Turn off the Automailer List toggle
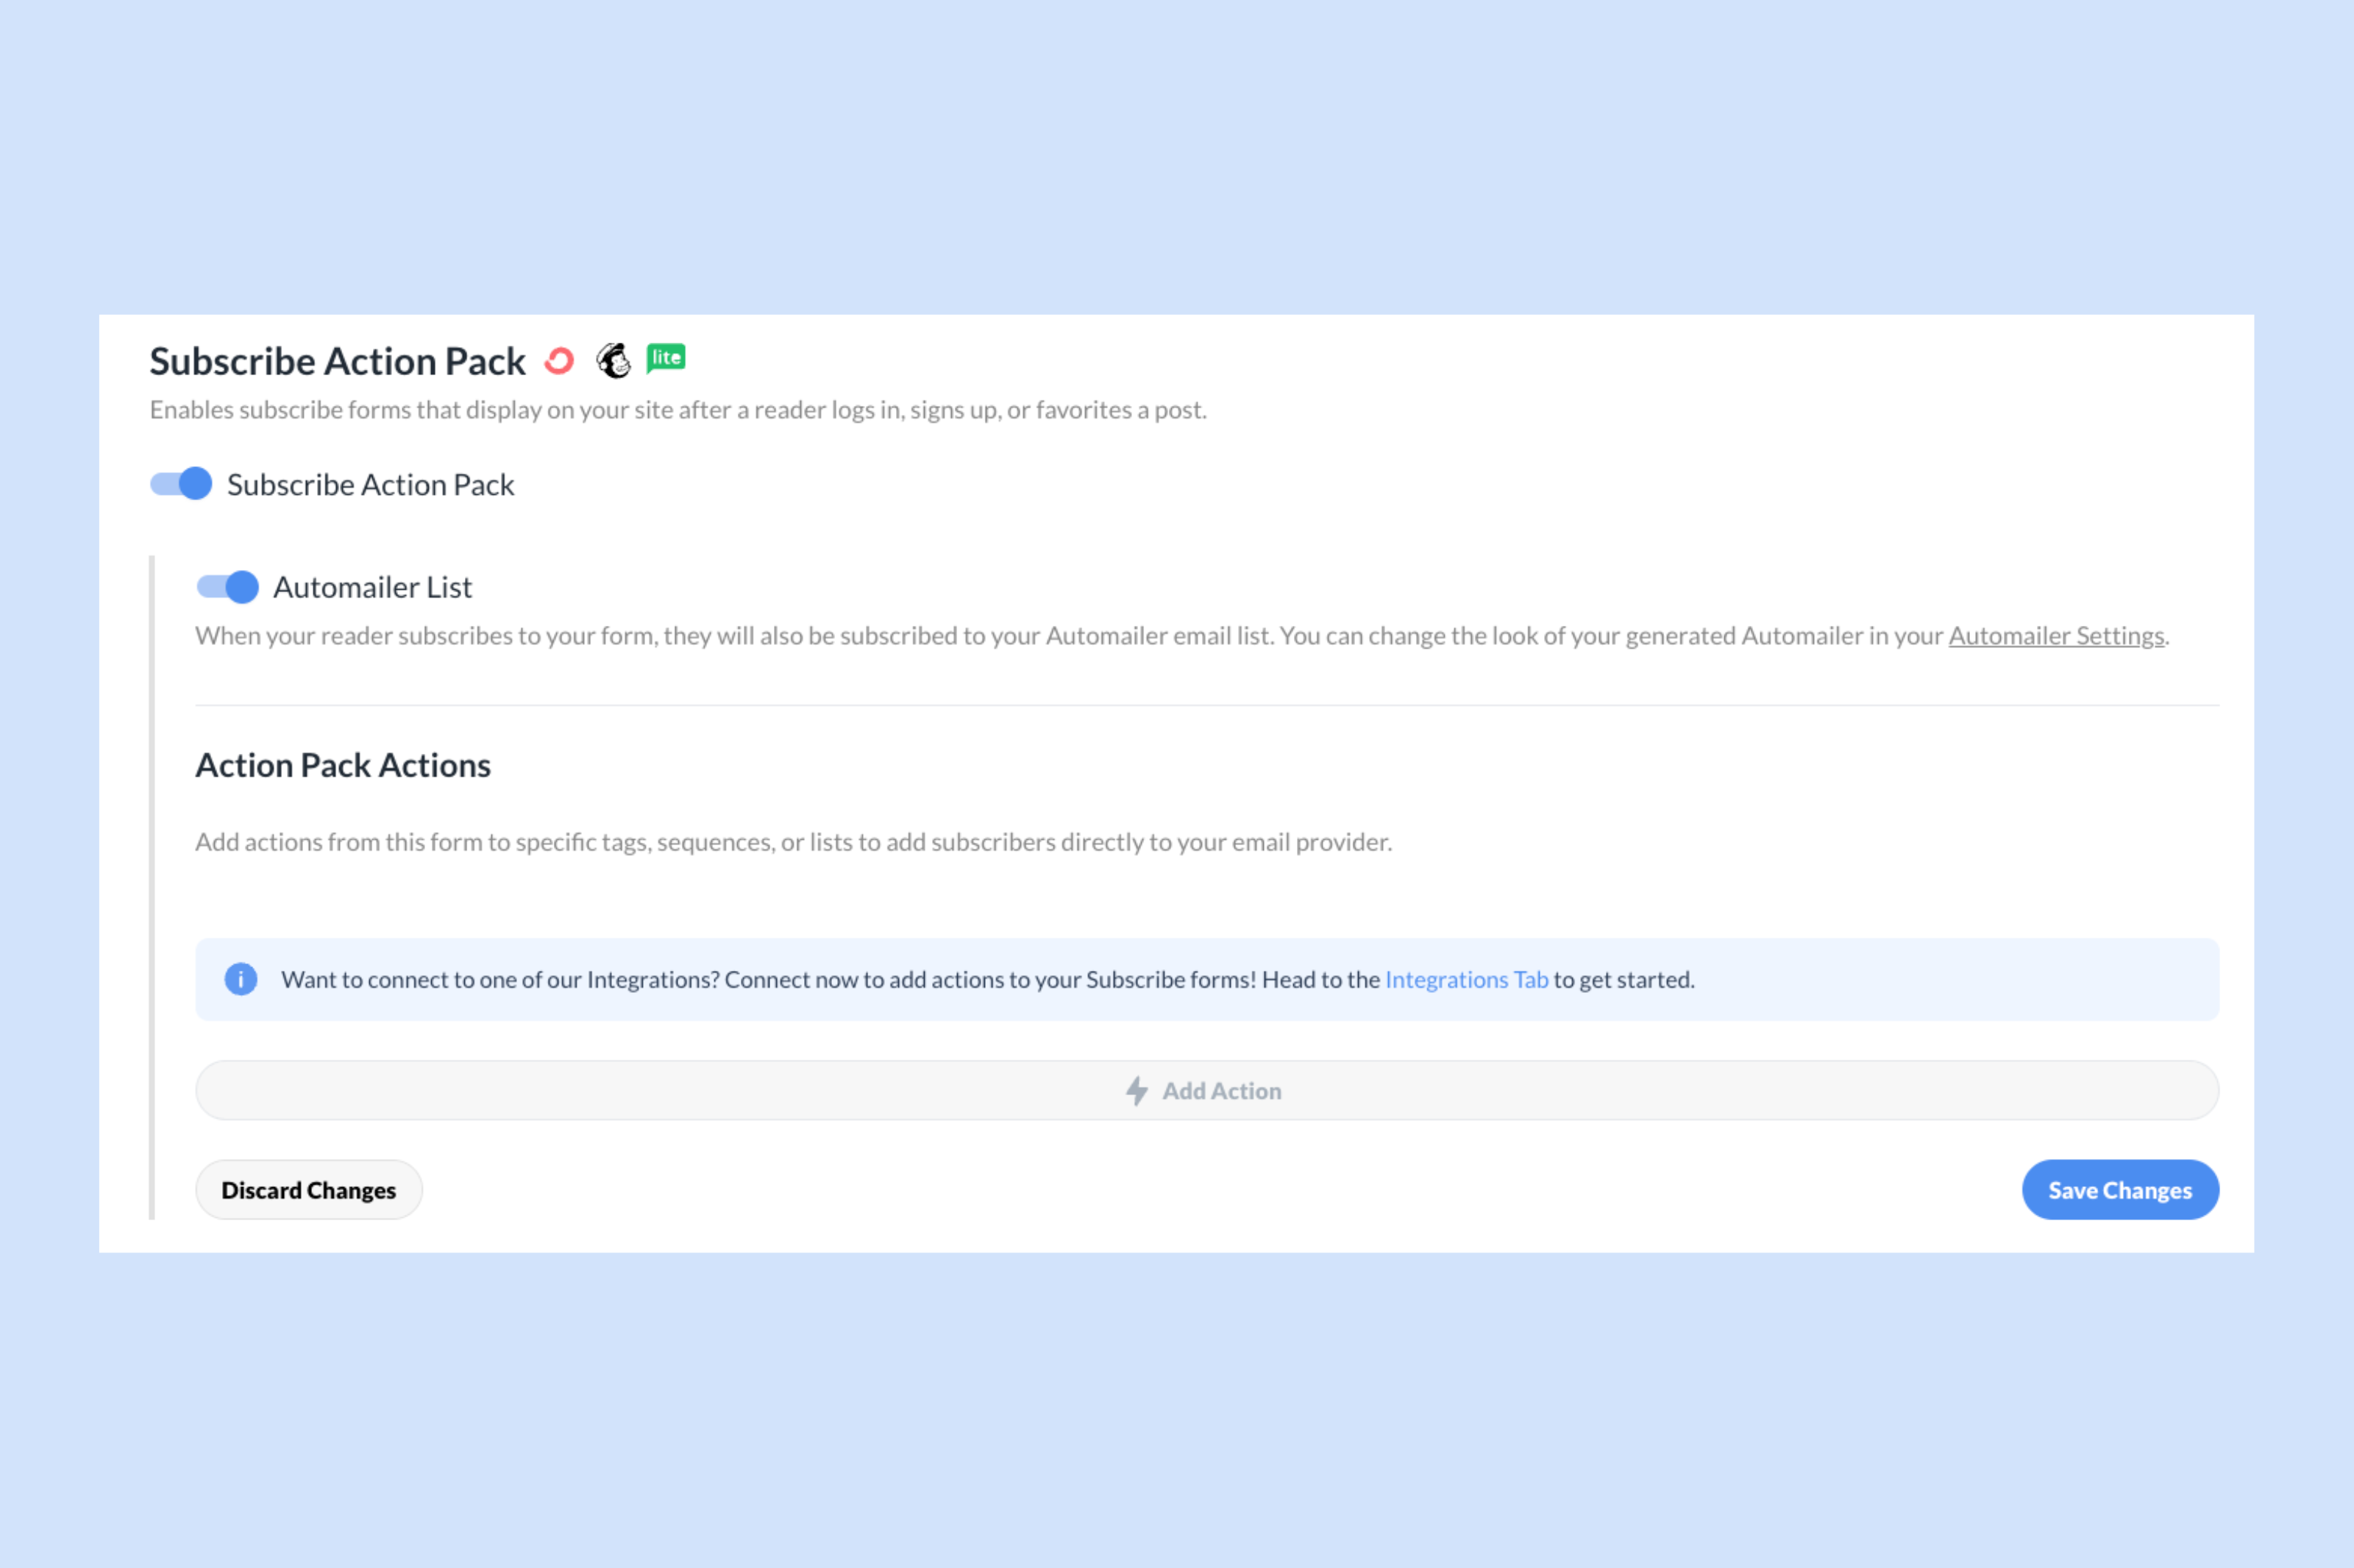The width and height of the screenshot is (2354, 1568). point(227,587)
